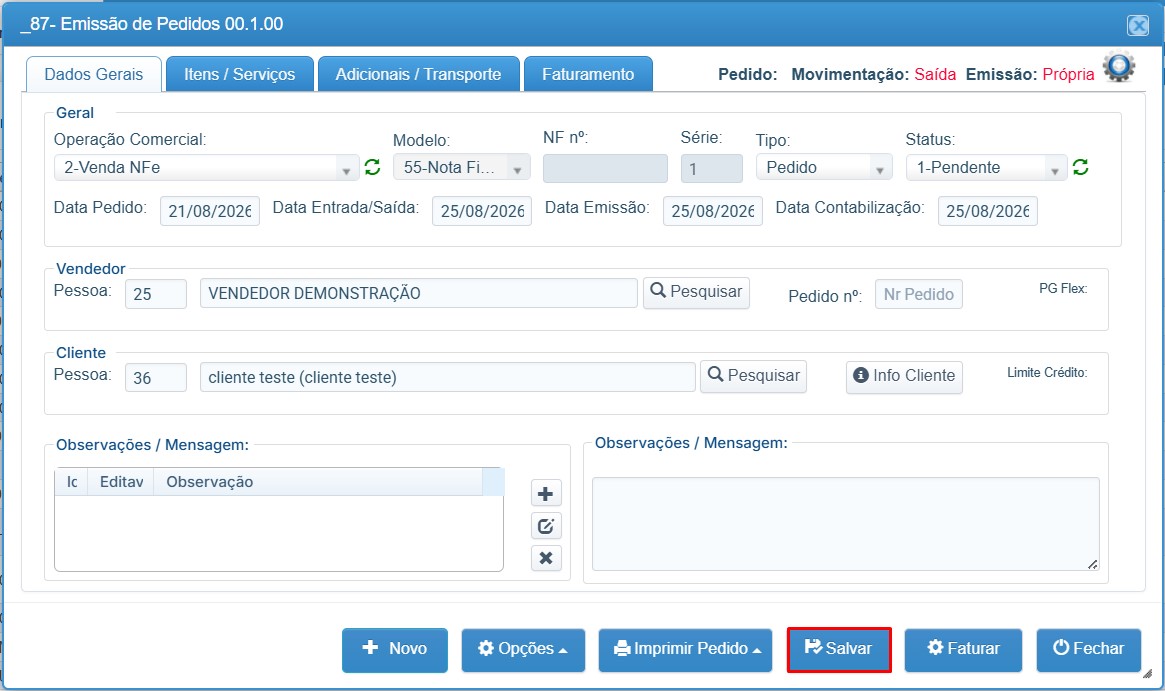The height and width of the screenshot is (691, 1165).
Task: Click the Faturar button
Action: tap(963, 649)
